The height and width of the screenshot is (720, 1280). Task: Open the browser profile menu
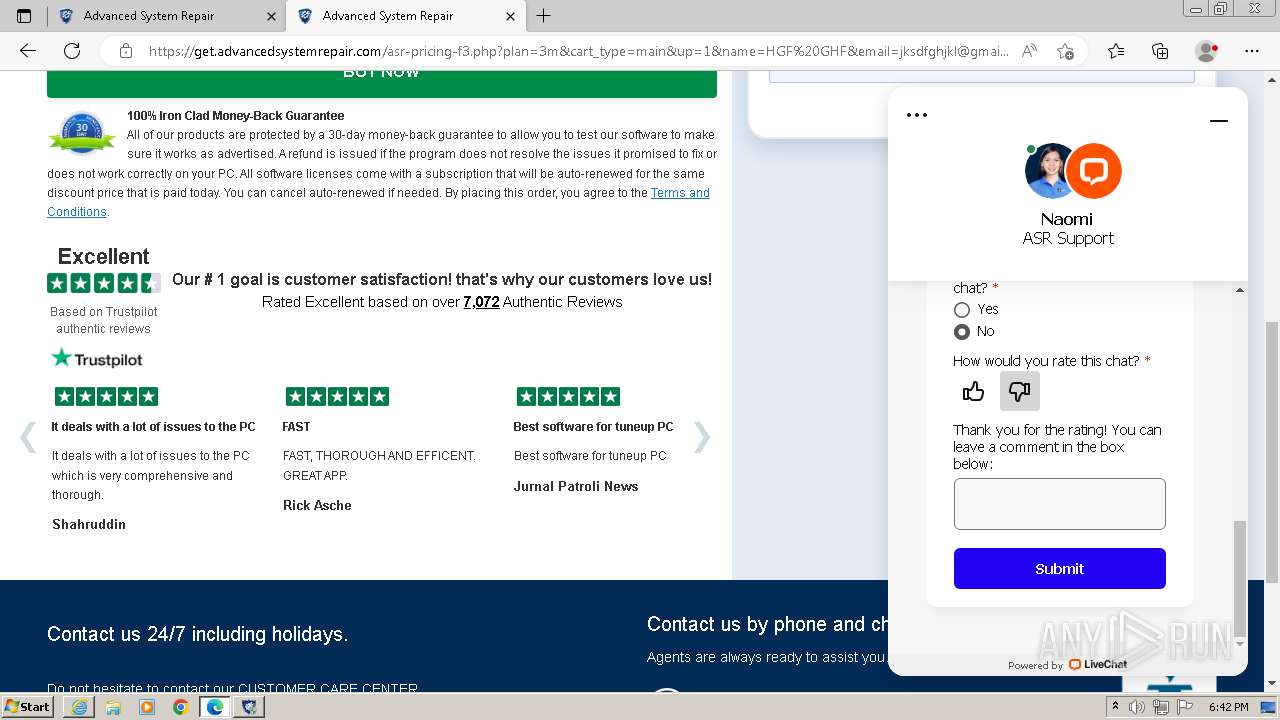coord(1207,51)
